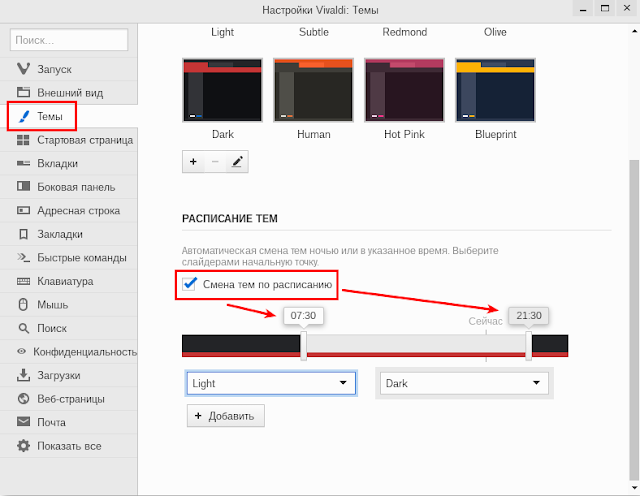Maximize the Vivaldi settings window
The image size is (640, 496).
605,8
